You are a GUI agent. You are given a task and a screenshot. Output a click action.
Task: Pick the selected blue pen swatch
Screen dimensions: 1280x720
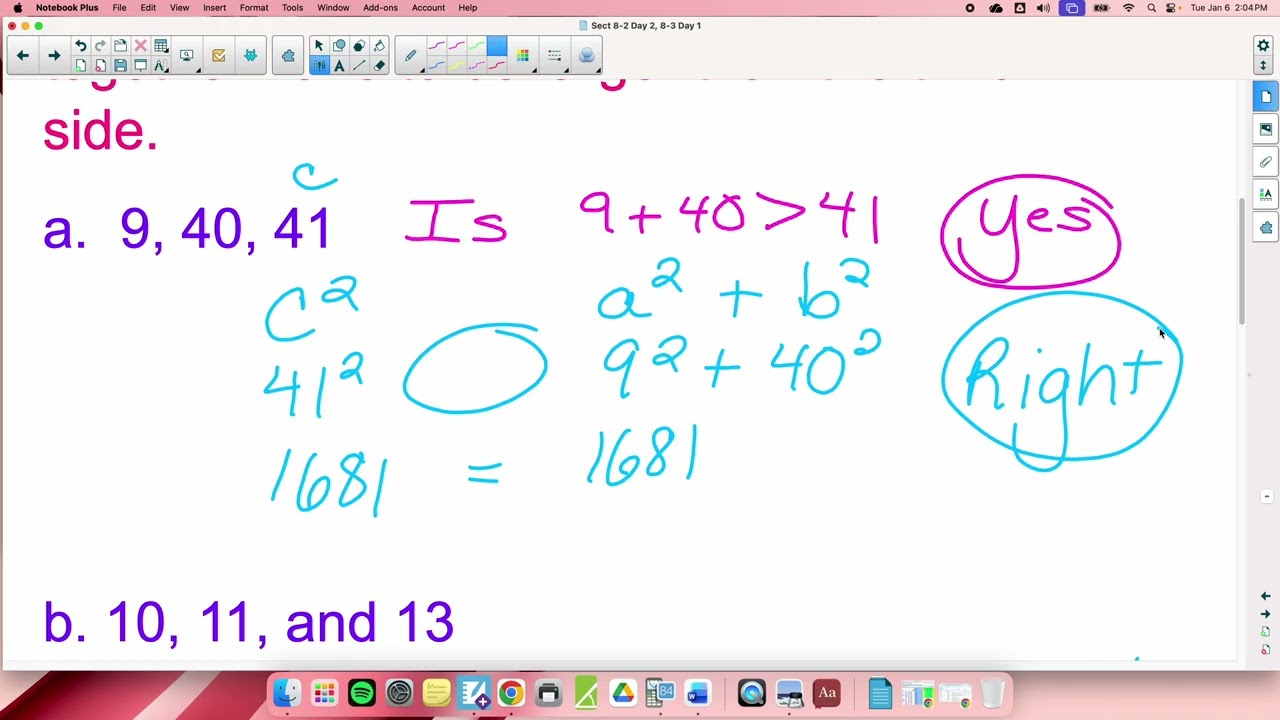point(497,45)
